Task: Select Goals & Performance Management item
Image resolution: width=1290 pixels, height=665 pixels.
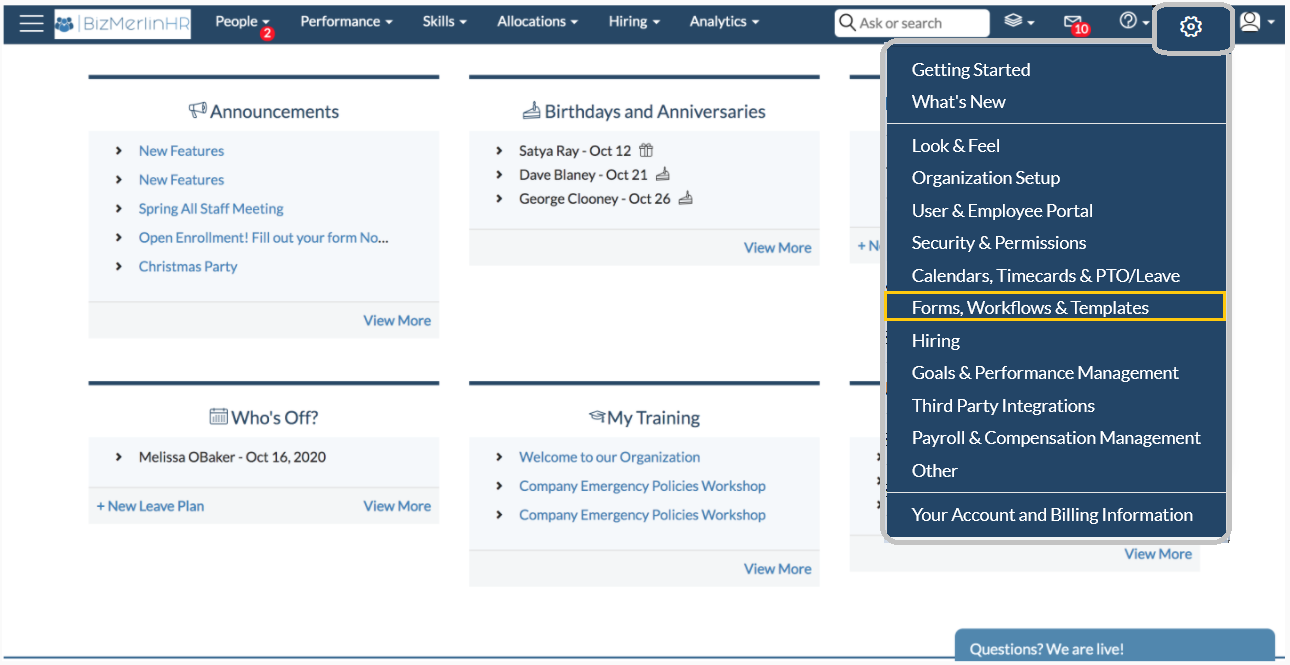Action: click(1045, 373)
